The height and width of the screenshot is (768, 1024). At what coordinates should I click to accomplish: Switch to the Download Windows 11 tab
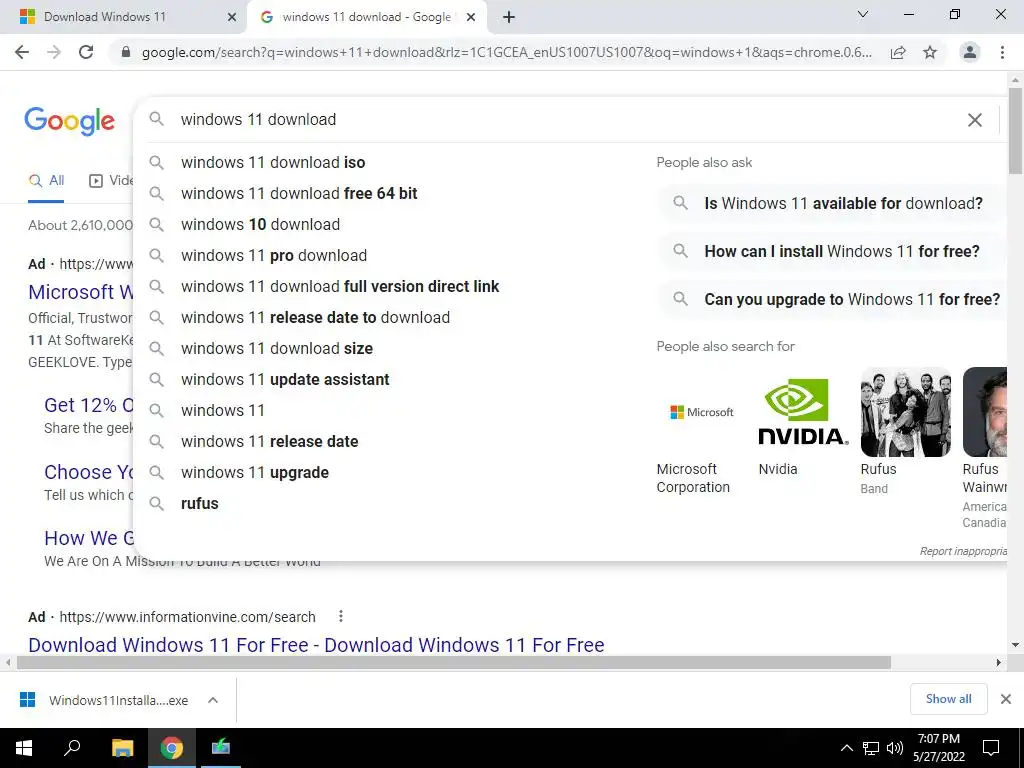pos(123,18)
